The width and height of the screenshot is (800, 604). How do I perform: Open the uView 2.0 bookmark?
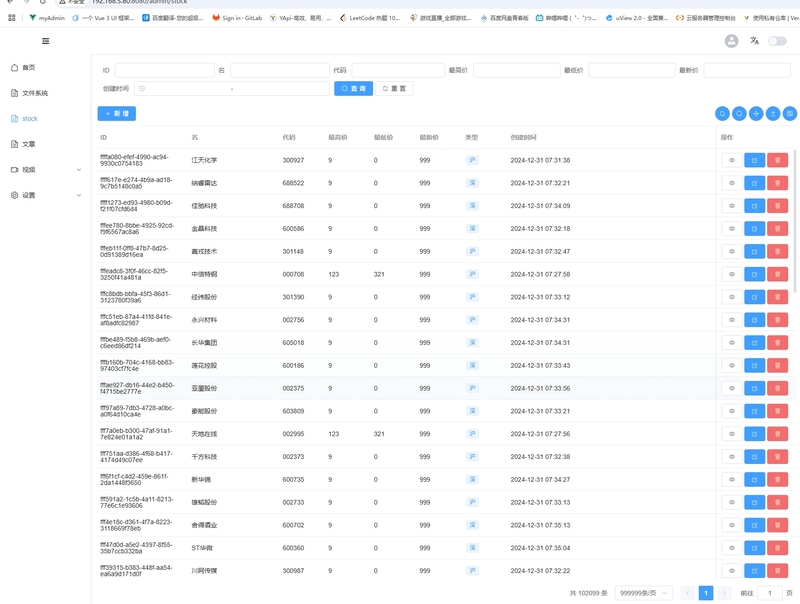click(x=637, y=18)
